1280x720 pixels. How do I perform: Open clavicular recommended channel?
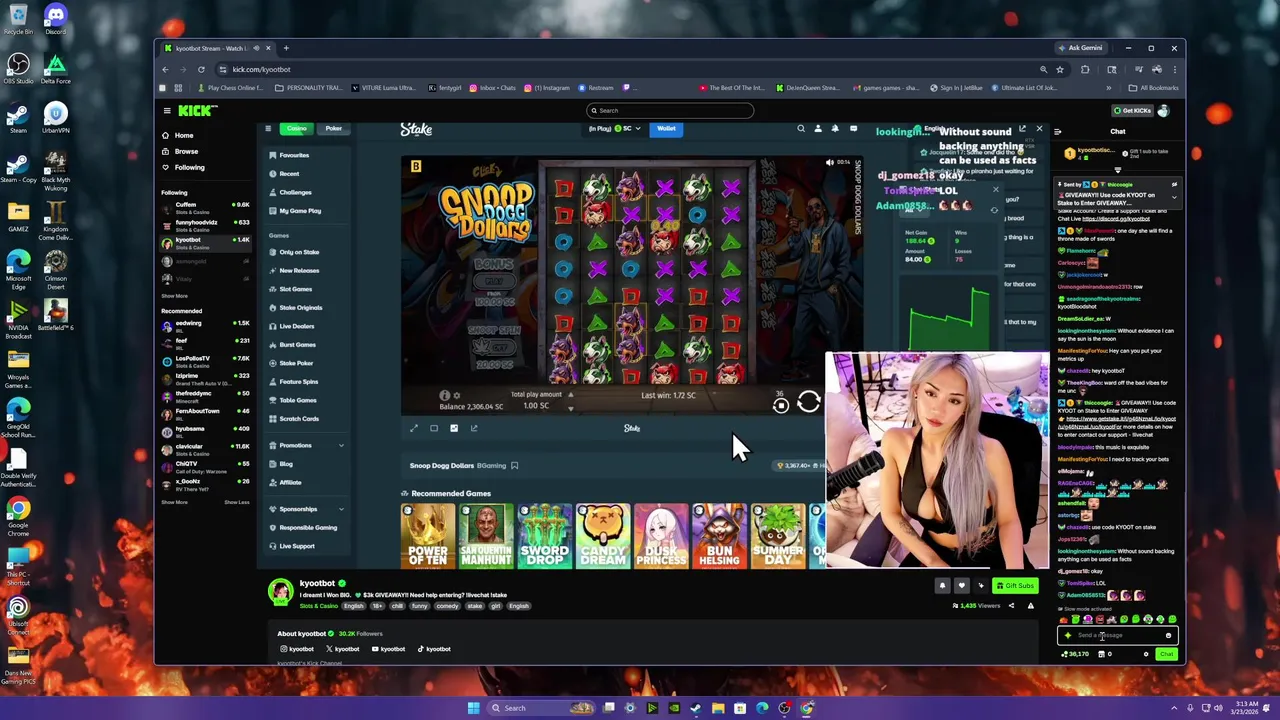coord(206,448)
